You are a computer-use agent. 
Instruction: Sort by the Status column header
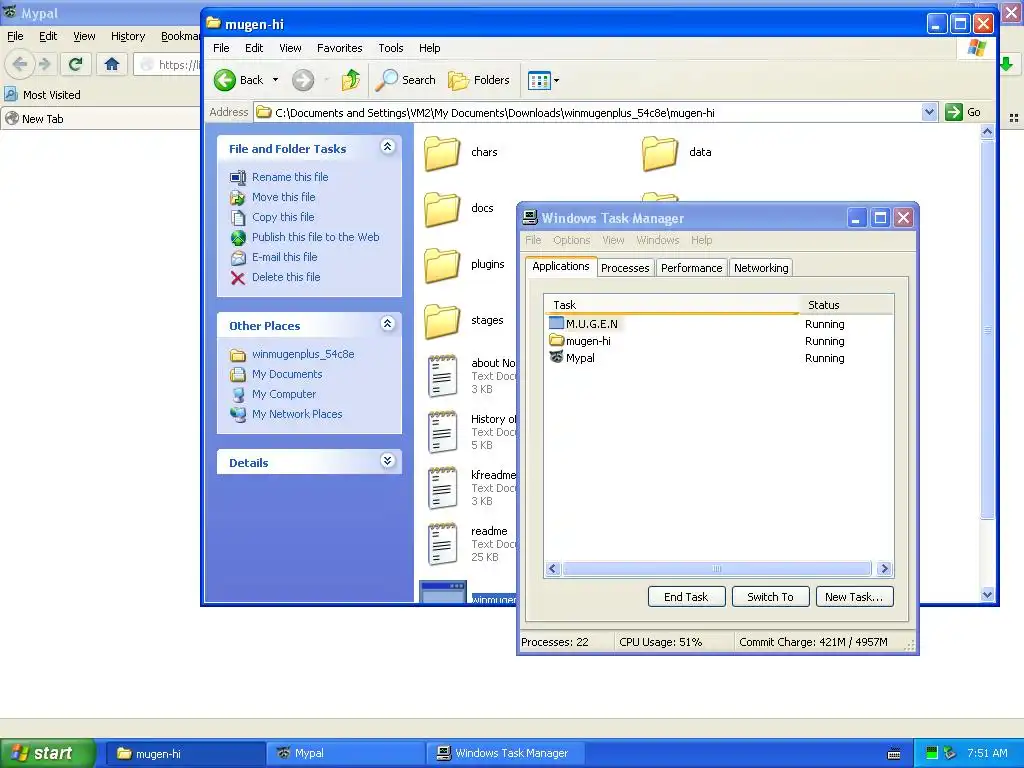click(846, 305)
